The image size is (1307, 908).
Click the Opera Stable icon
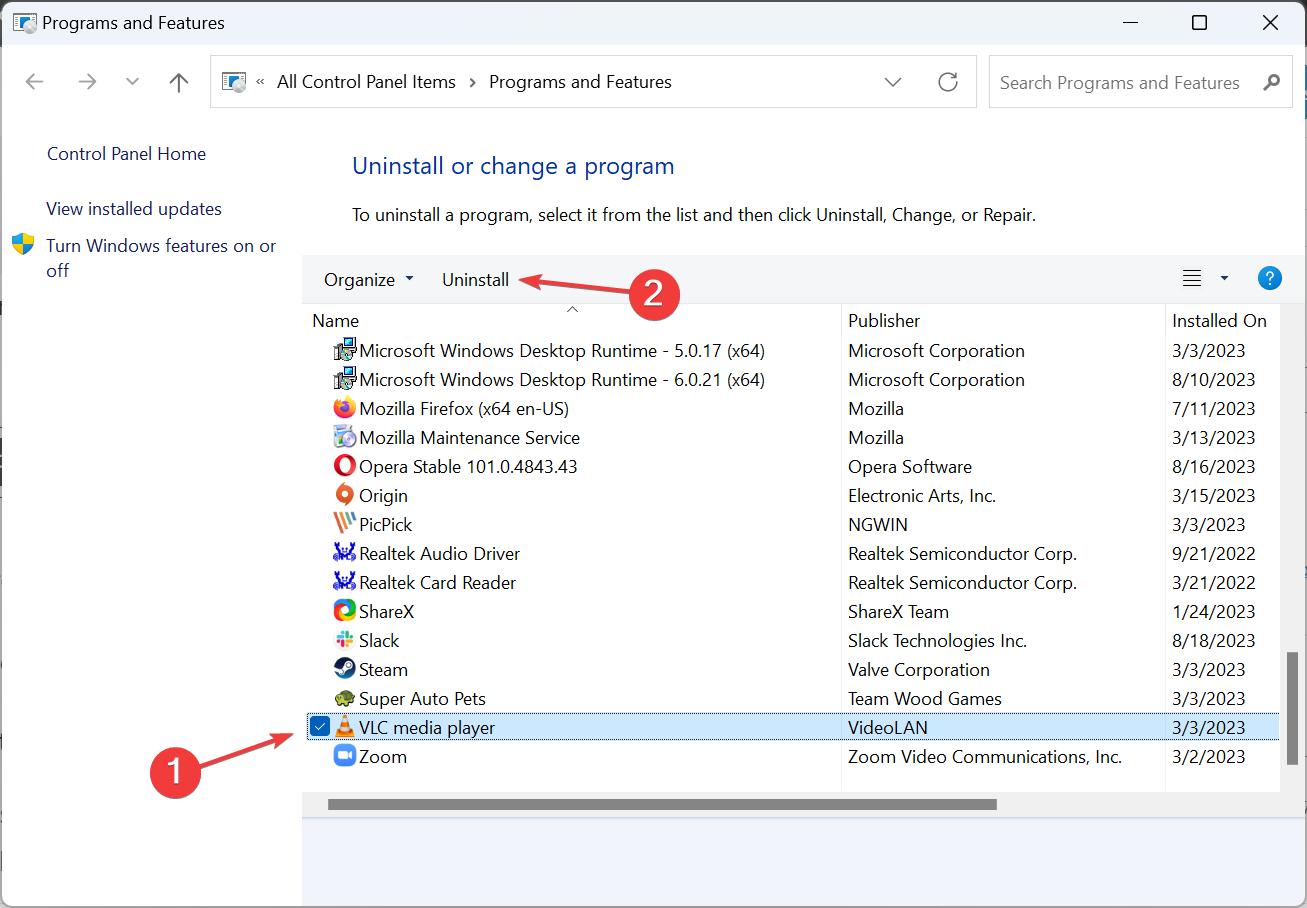pyautogui.click(x=344, y=466)
